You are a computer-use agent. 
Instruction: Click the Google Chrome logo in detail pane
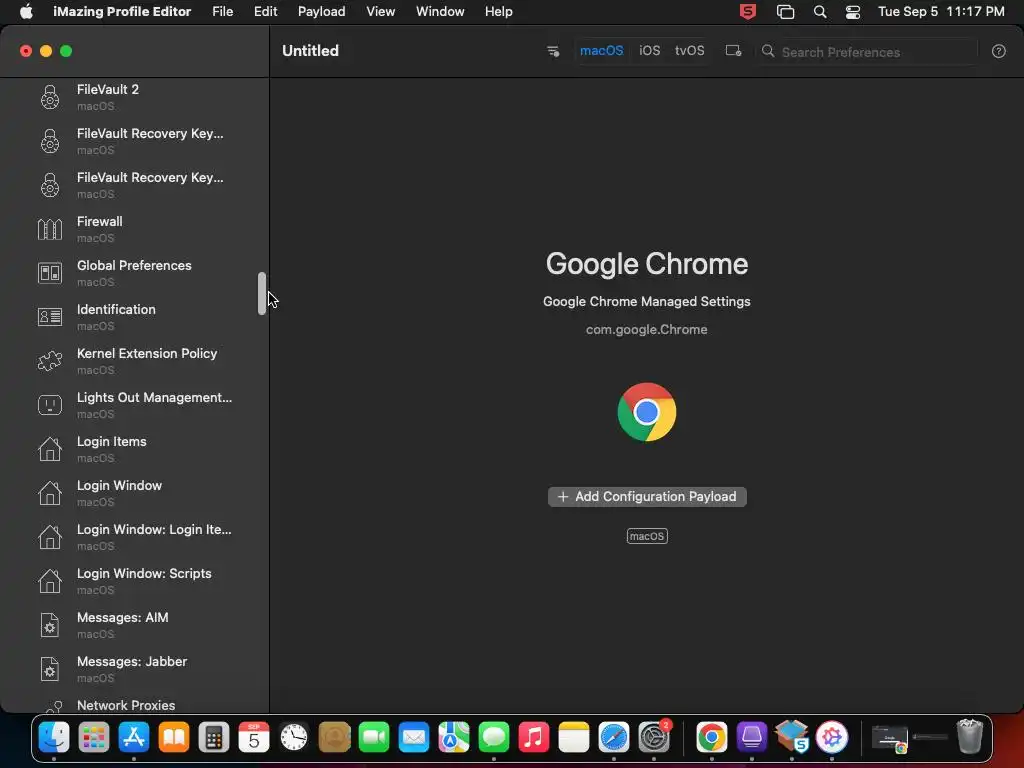pyautogui.click(x=647, y=412)
